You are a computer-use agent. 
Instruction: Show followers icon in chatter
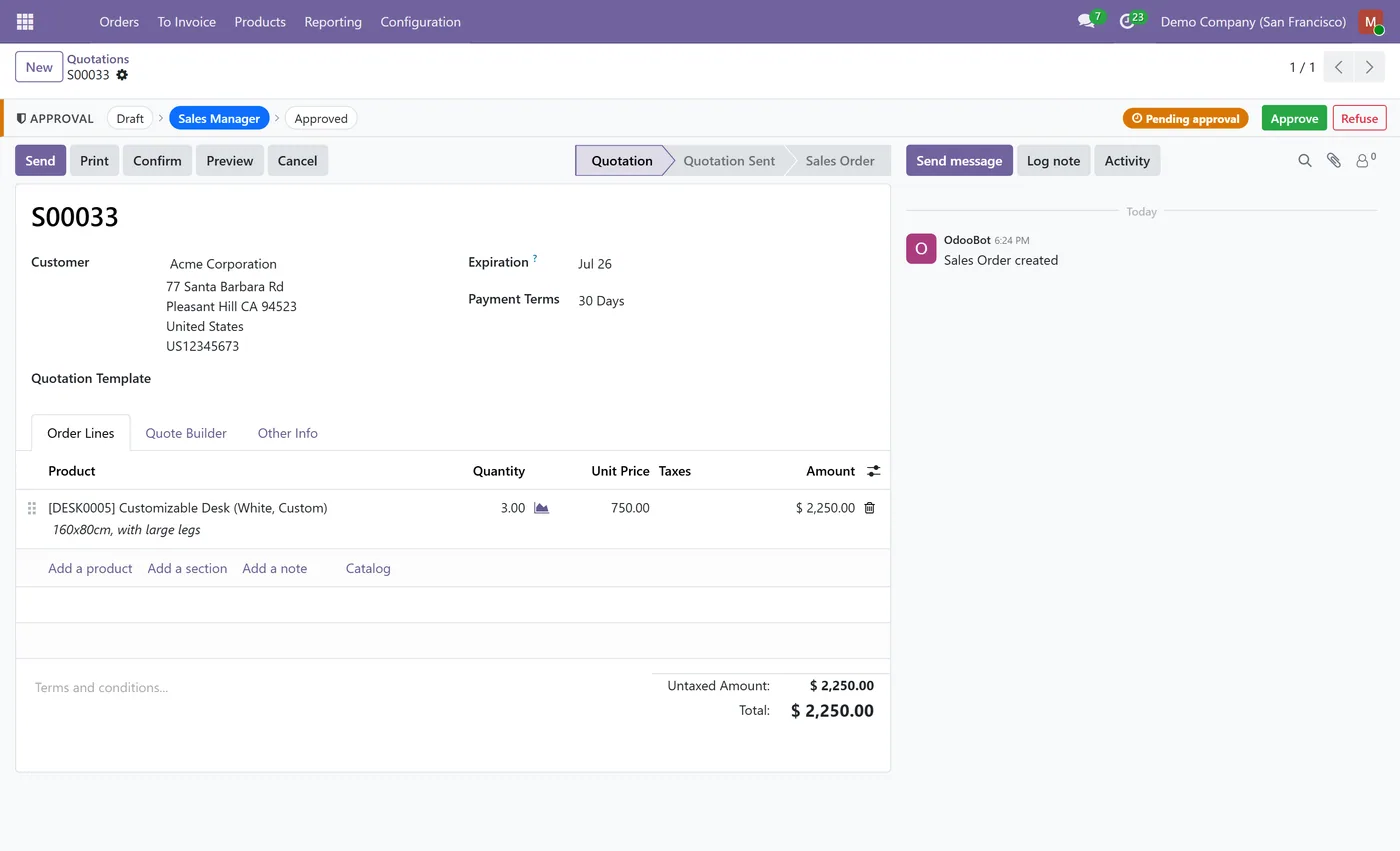point(1365,160)
